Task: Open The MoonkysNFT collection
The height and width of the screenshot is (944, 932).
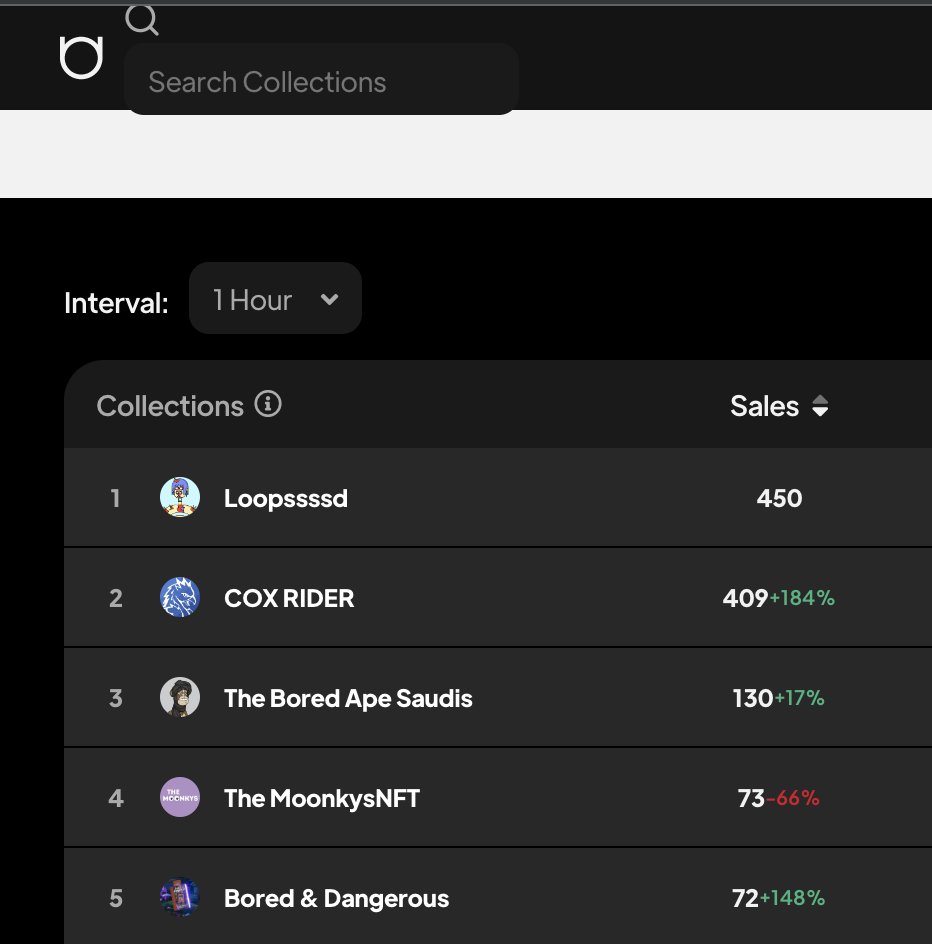Action: pos(322,798)
